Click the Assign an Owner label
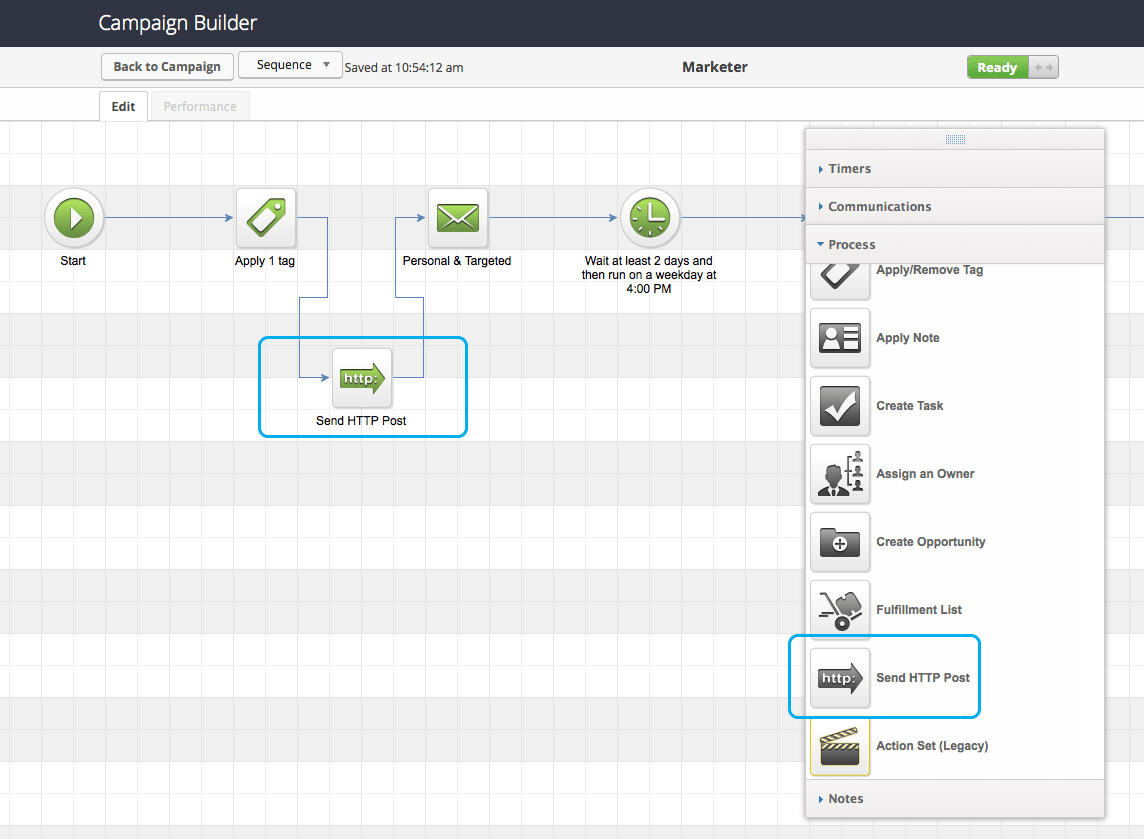This screenshot has width=1144, height=839. [x=925, y=473]
